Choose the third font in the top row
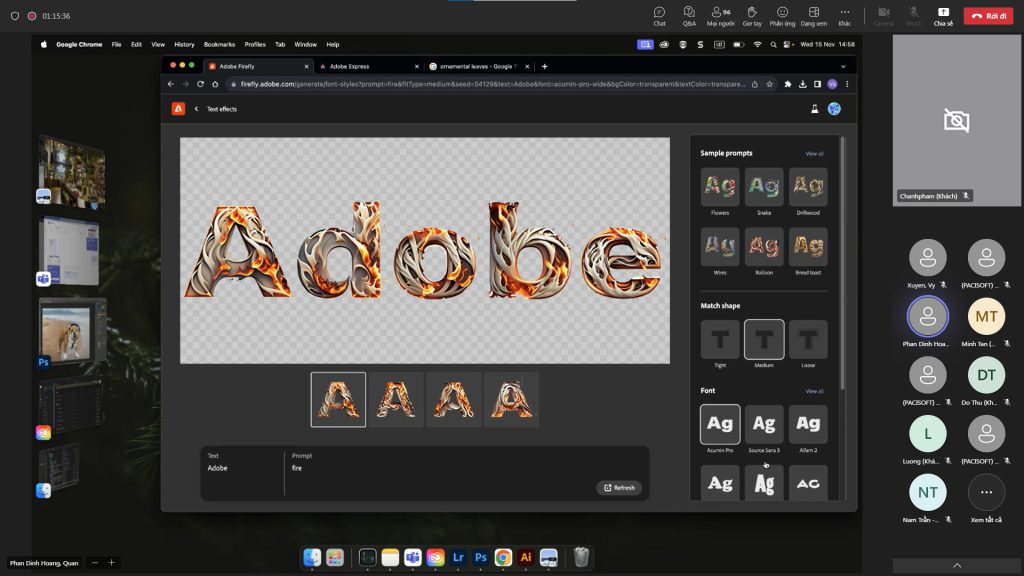The image size is (1024, 576). (x=808, y=424)
